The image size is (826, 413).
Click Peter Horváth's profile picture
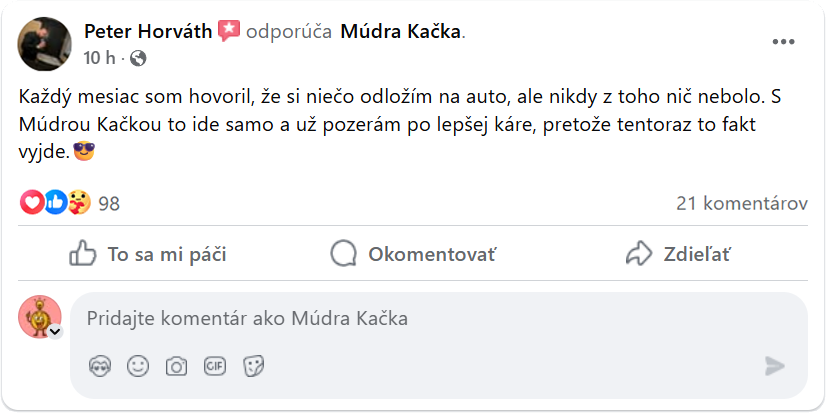(45, 43)
